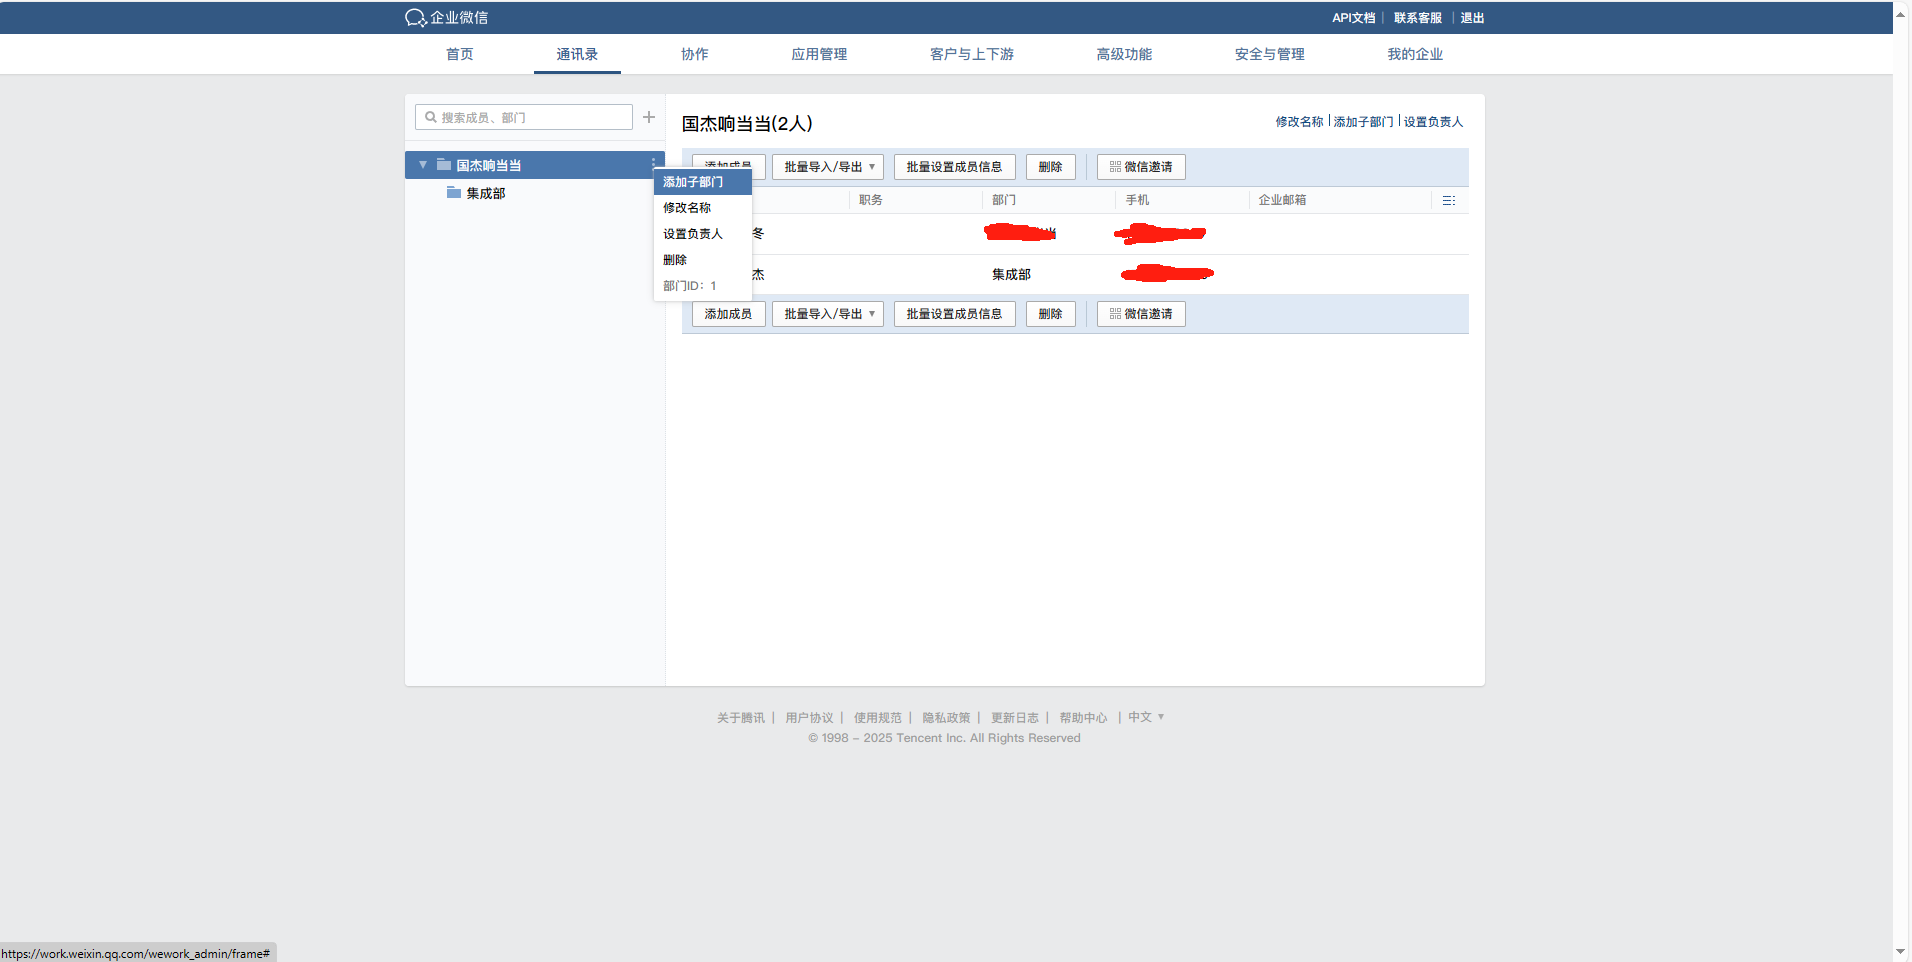Click the 部门 column header
Viewport: 1912px width, 962px height.
coord(1004,200)
